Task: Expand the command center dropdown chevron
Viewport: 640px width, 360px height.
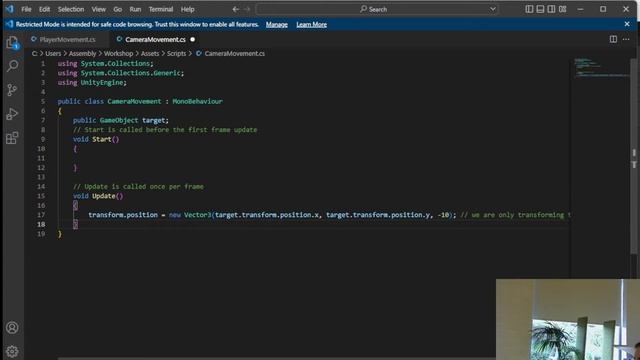Action: [x=493, y=9]
